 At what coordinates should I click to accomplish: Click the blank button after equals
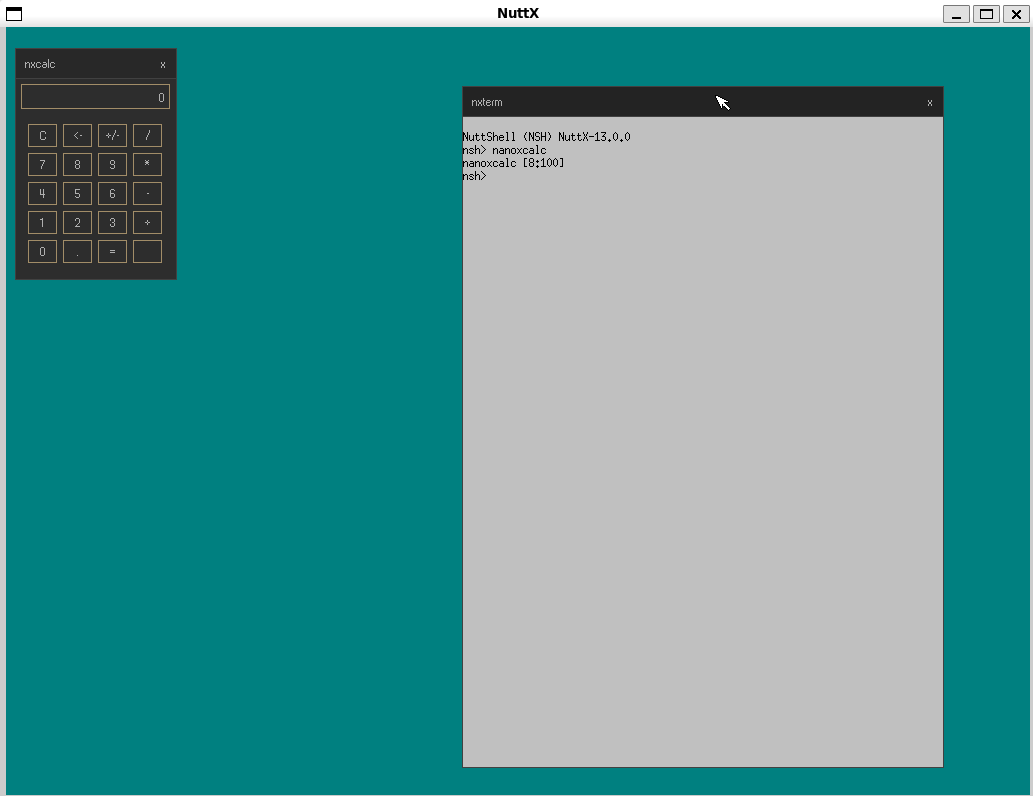148,252
